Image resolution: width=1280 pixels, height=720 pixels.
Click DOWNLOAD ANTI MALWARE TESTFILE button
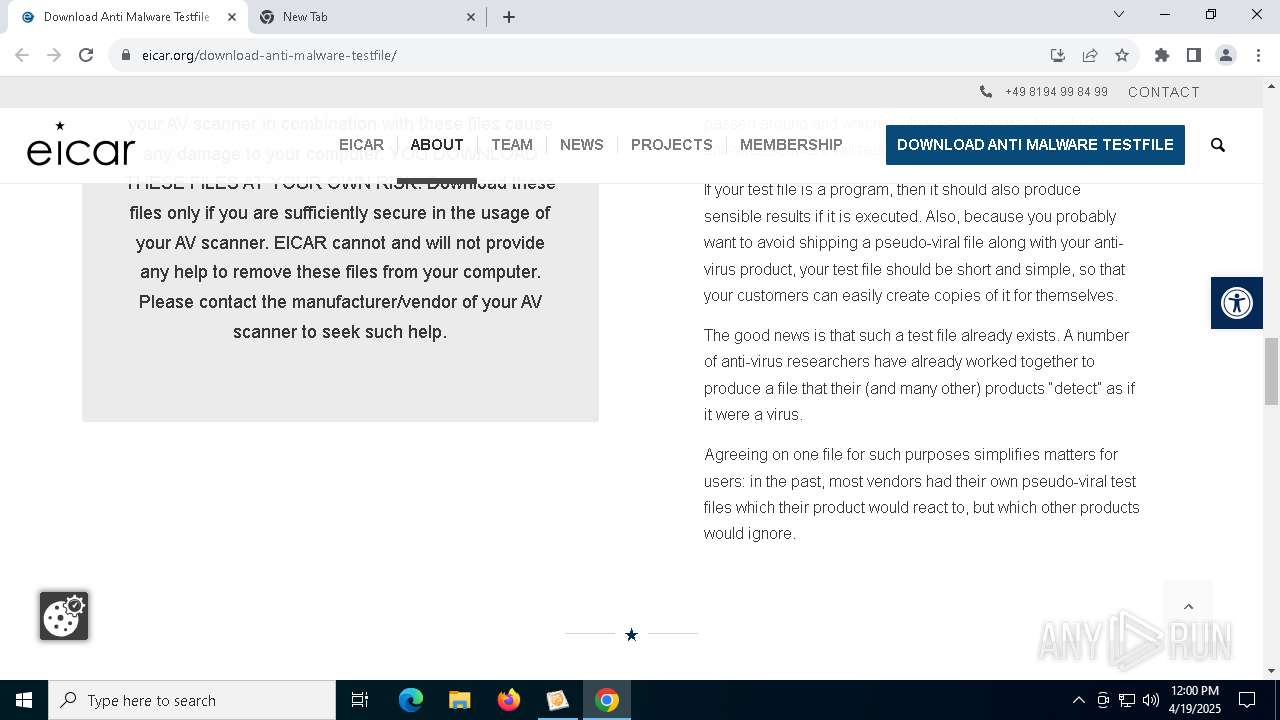[1035, 145]
